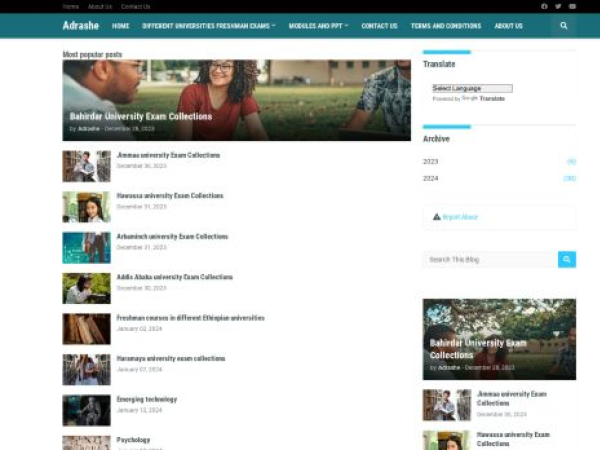Open Jimmaa university Exam Collections post
Screen dimensions: 600x450
click(168, 155)
